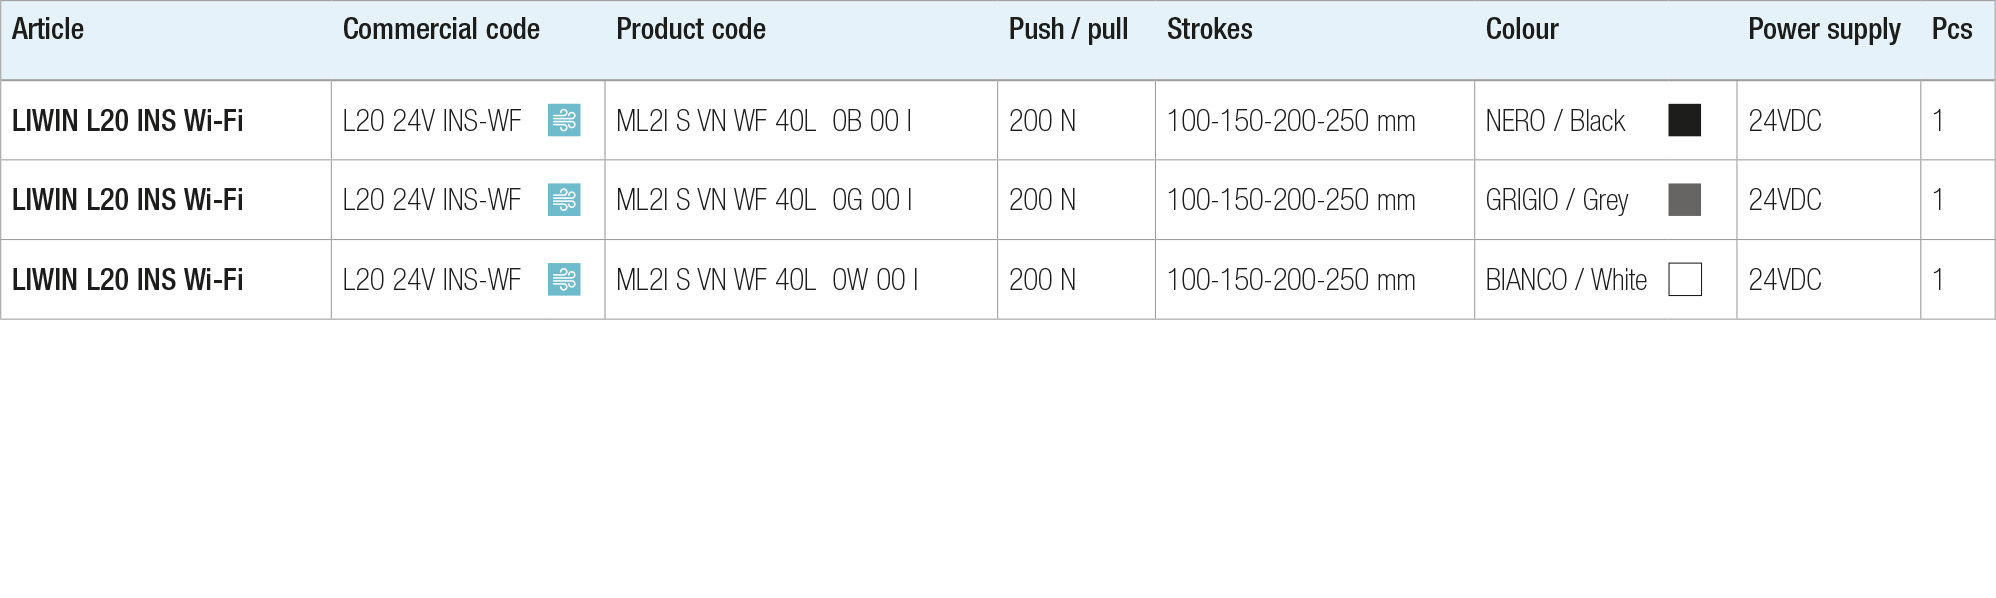Click LIWIN L20 INS Wi-Fi in the first row
This screenshot has height=598, width=1996.
click(128, 121)
